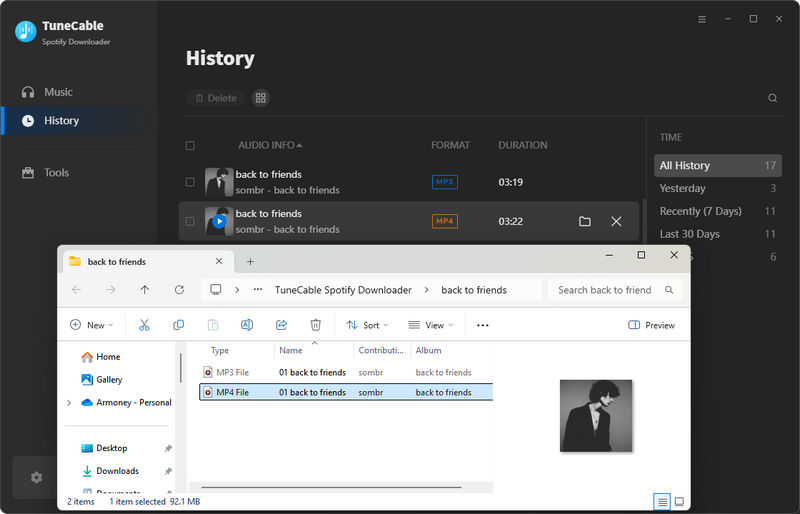Click the Paste icon in Explorer
This screenshot has width=800, height=514.
[213, 325]
